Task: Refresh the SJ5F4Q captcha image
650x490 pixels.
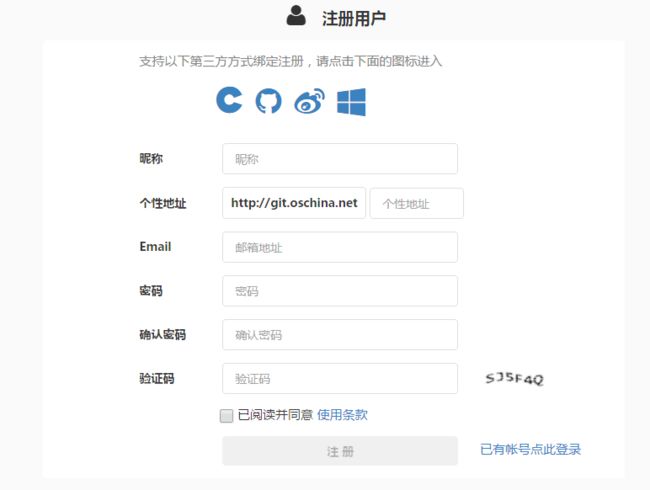Action: pos(514,378)
